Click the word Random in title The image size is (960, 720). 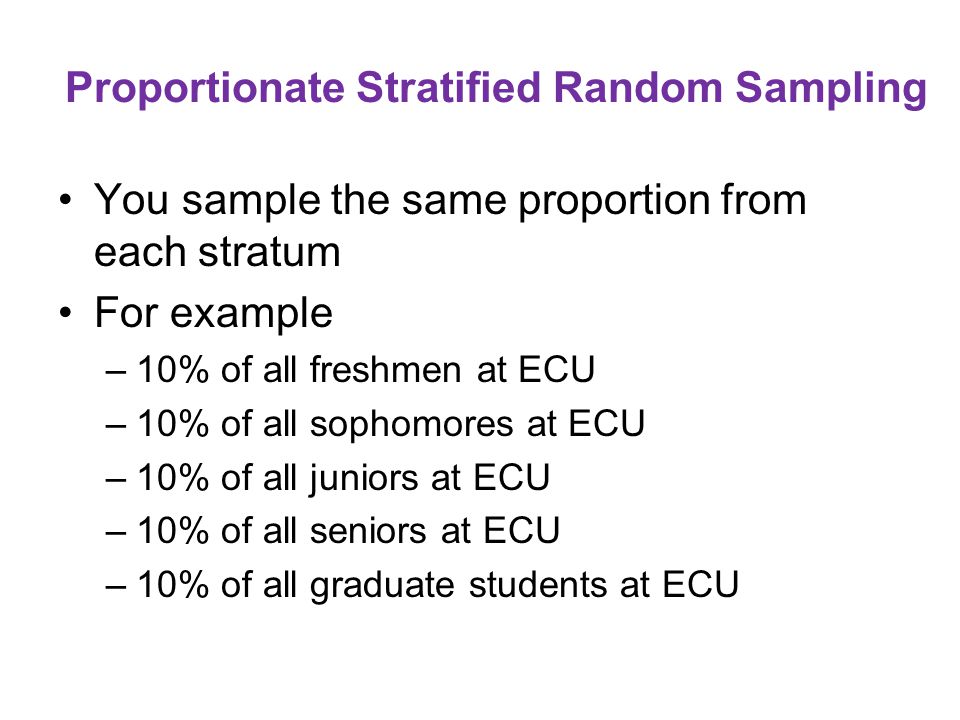tap(638, 88)
